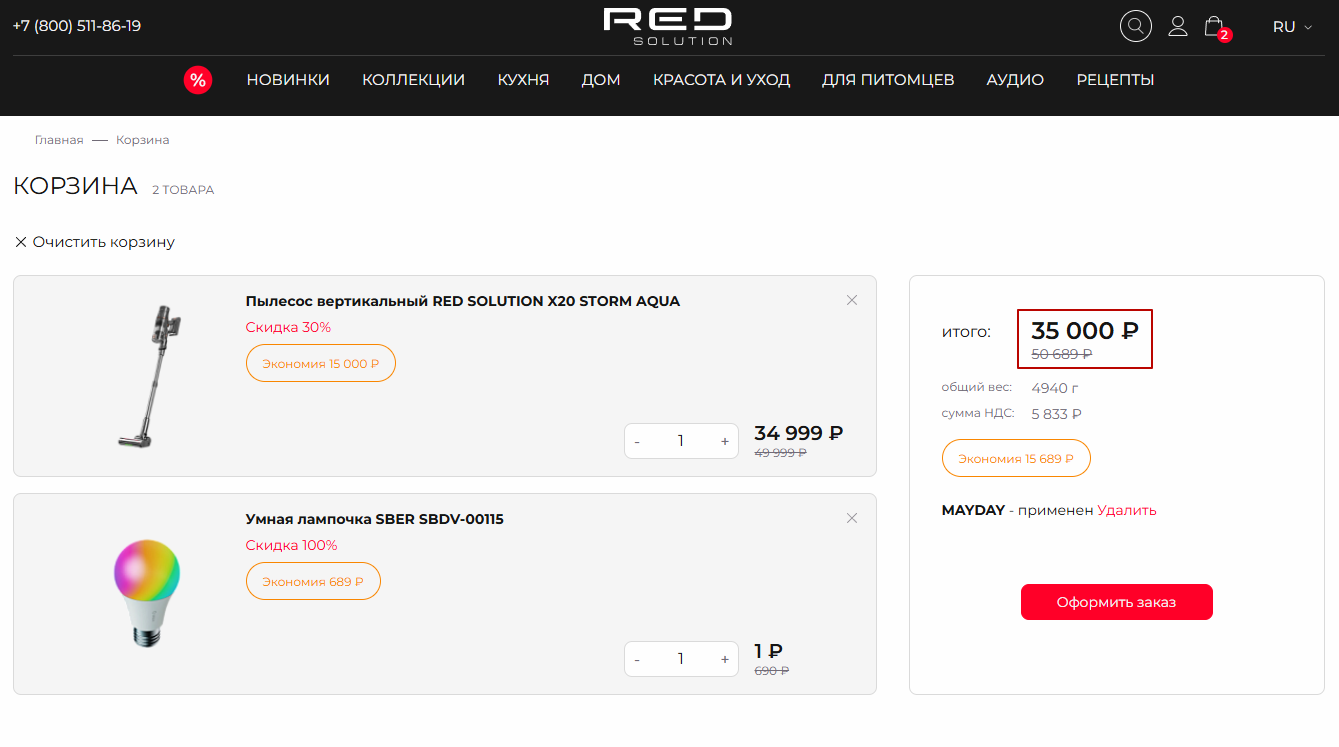Open the search magnifier icon
1339x747 pixels.
coord(1136,26)
